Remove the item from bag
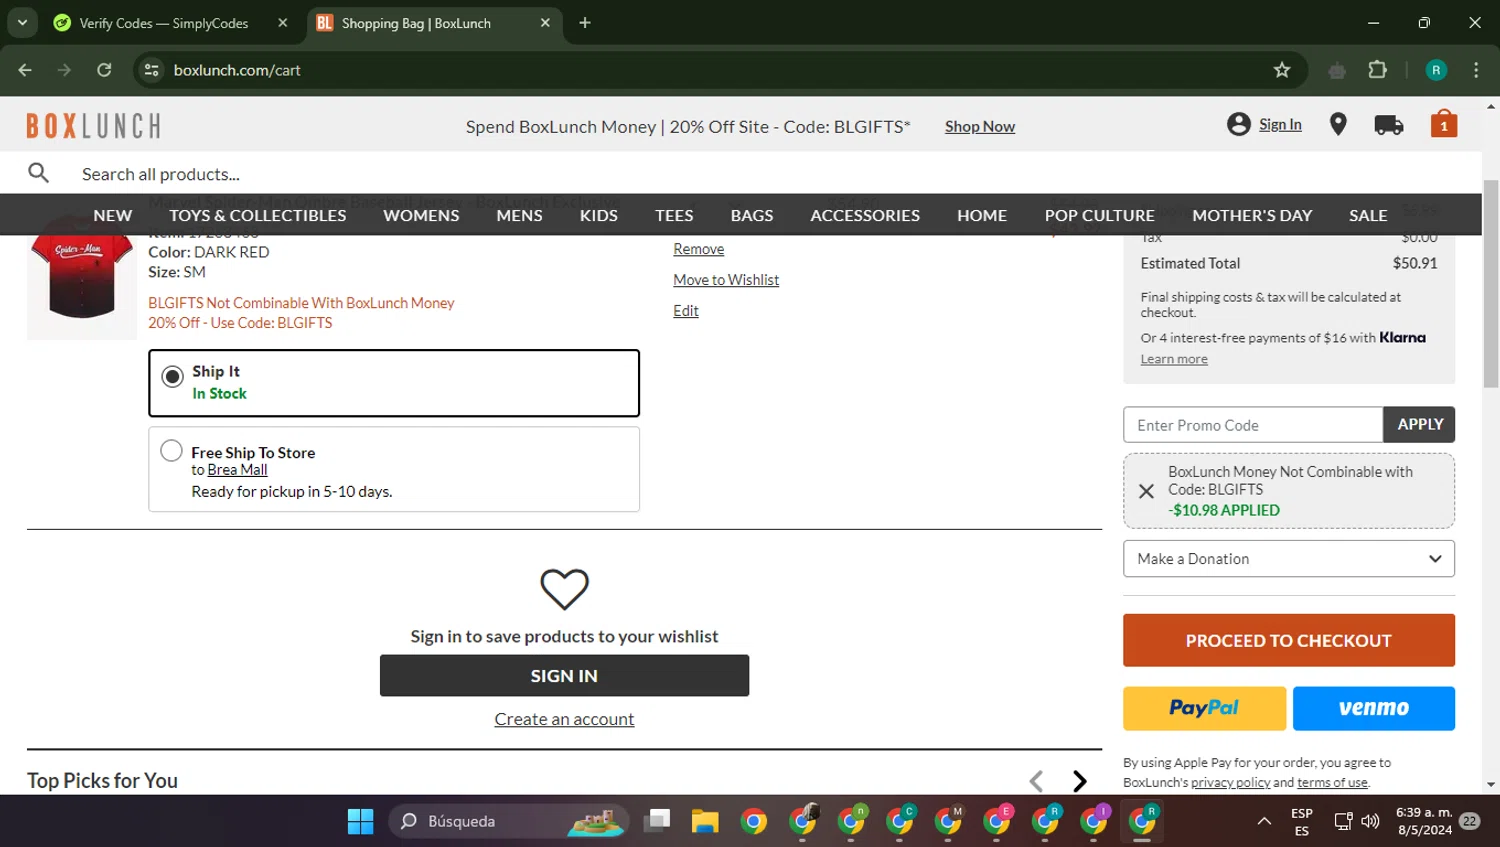The image size is (1500, 847). pyautogui.click(x=698, y=249)
